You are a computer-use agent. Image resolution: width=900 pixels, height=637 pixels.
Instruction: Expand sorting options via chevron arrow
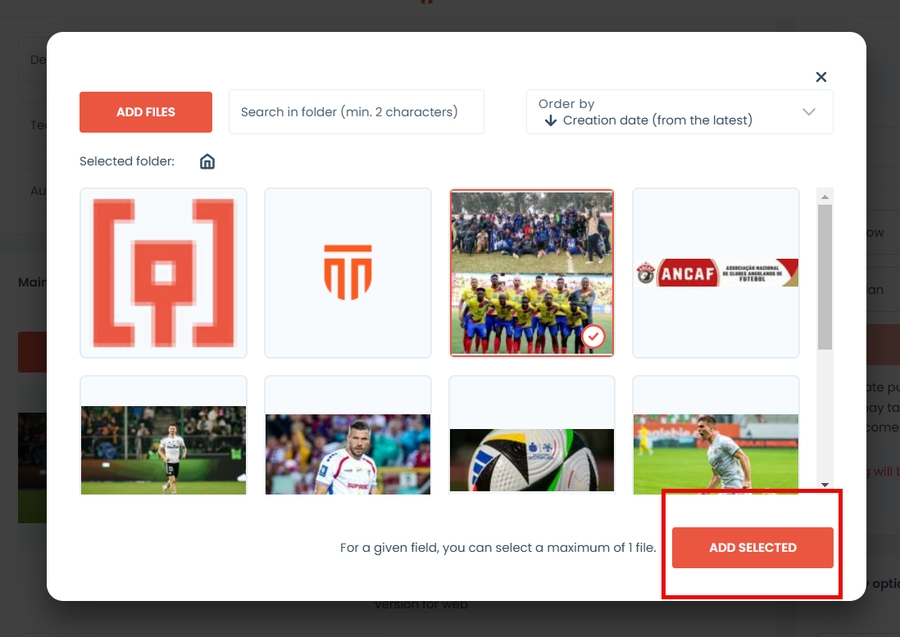coord(809,112)
